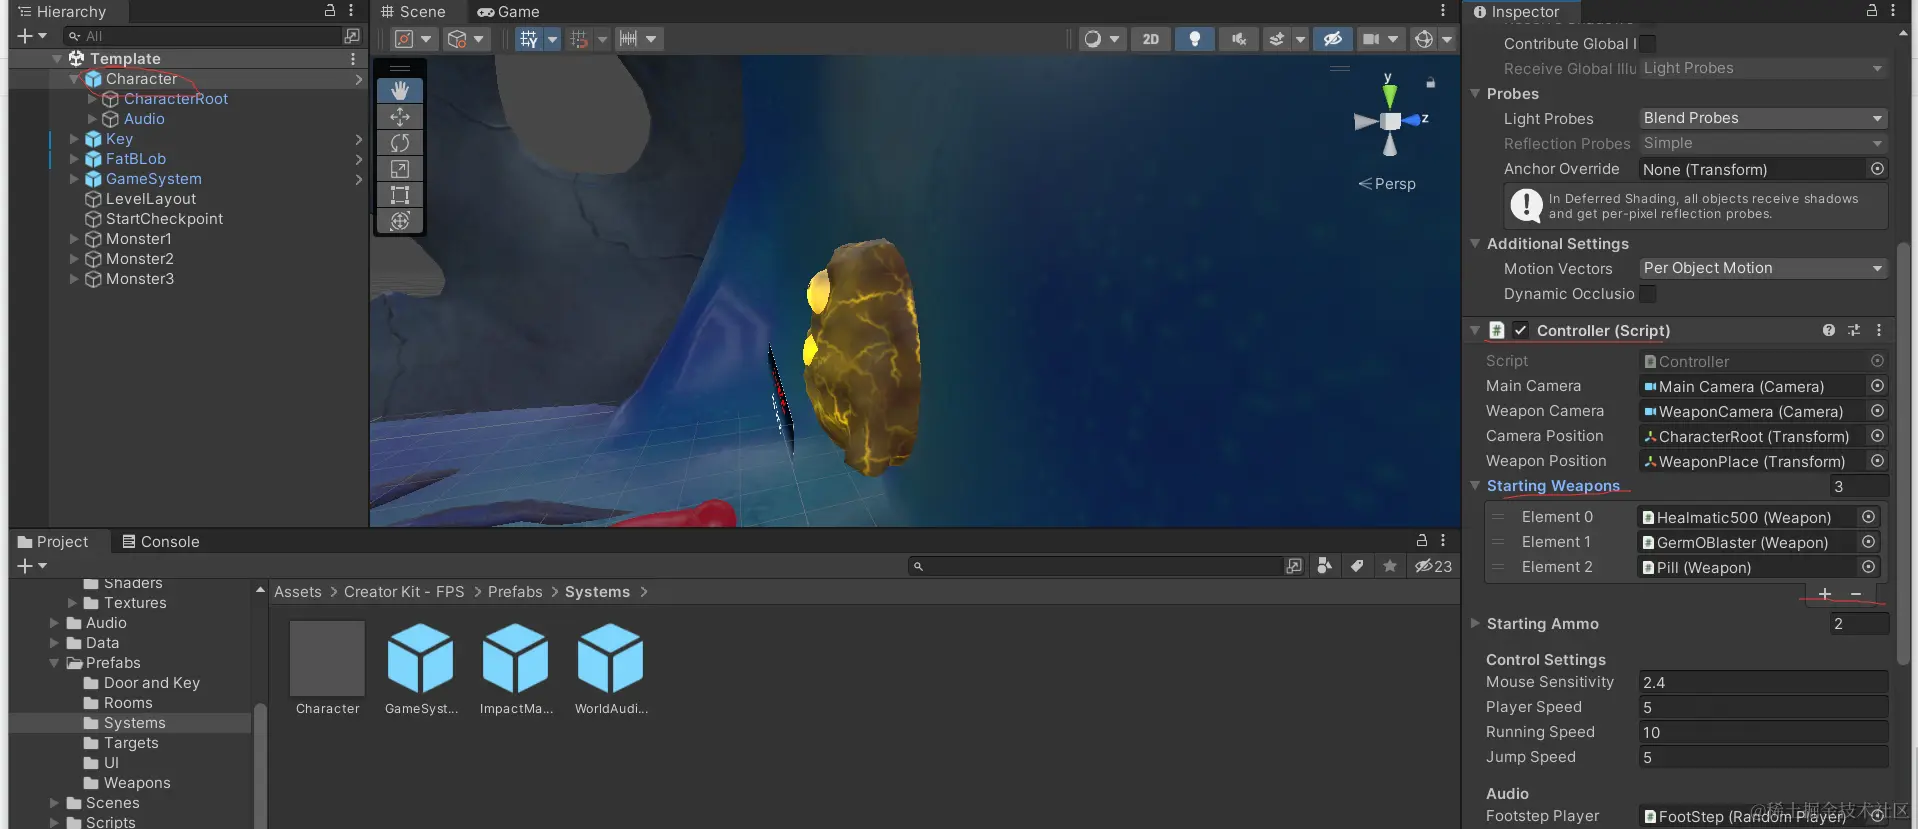1918x829 pixels.
Task: Expand the Starting Ammo foldout
Action: tap(1474, 623)
